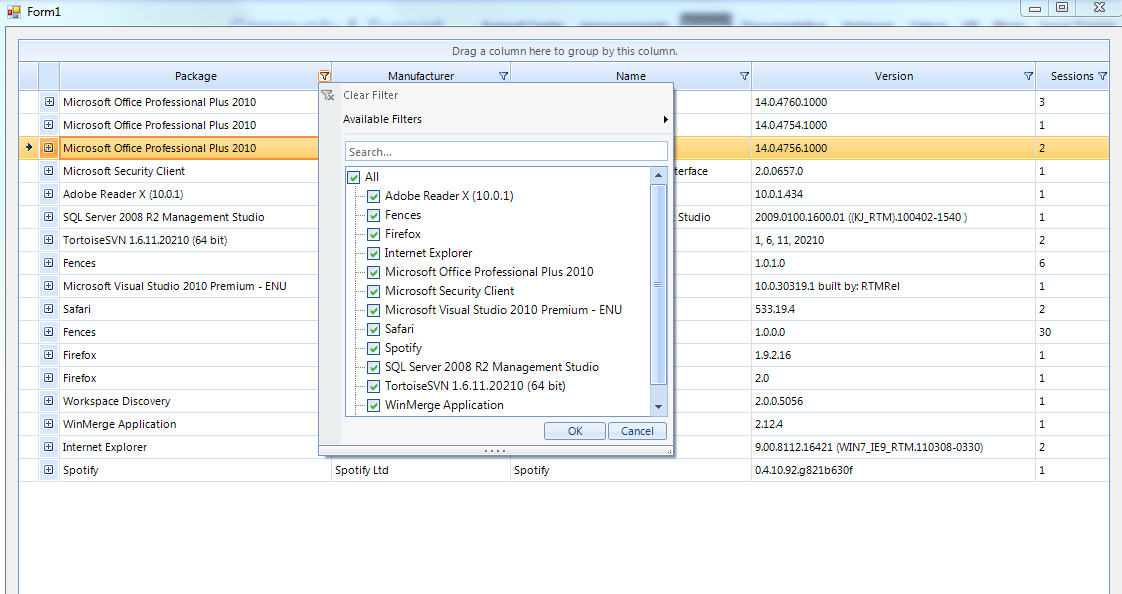1122x594 pixels.
Task: Expand the Spotify row
Action: 49,469
